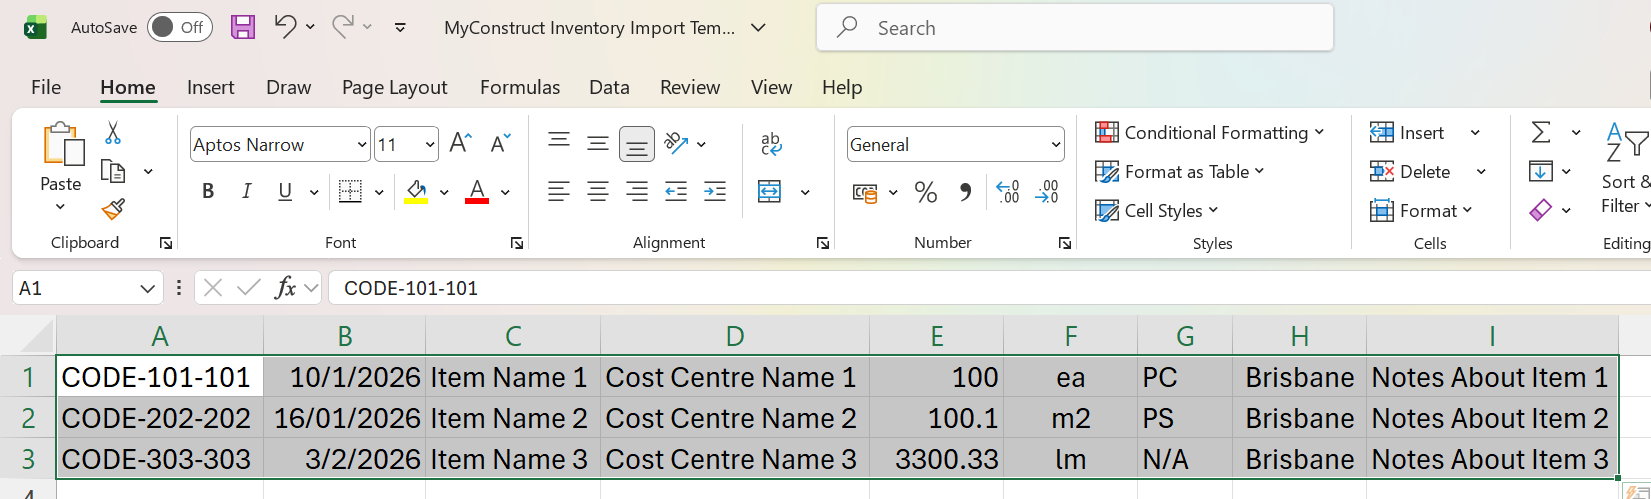
Task: Click the Save icon in title bar
Action: point(243,27)
